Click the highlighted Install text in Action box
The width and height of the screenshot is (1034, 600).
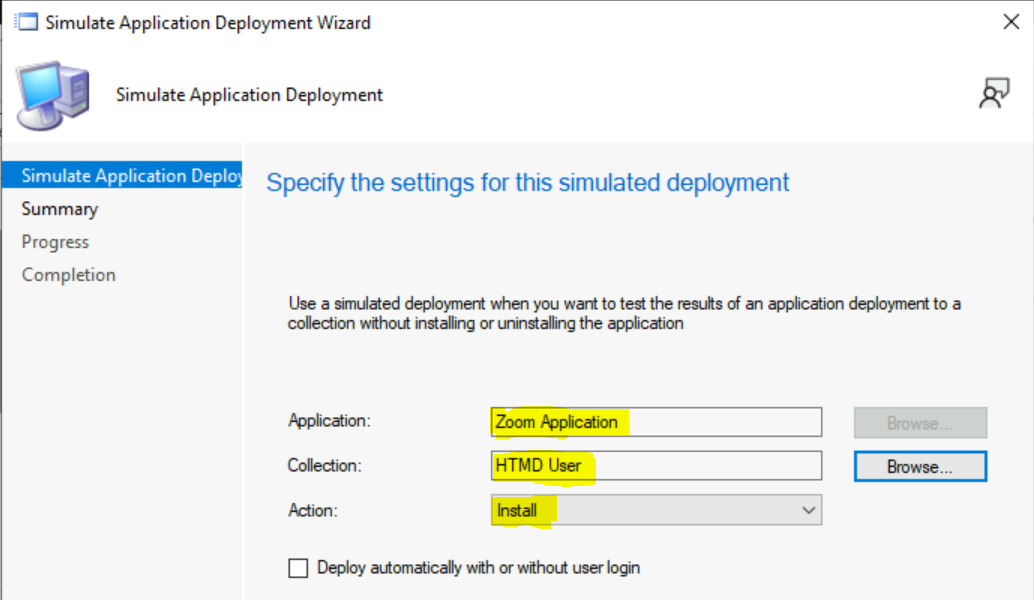[x=519, y=510]
